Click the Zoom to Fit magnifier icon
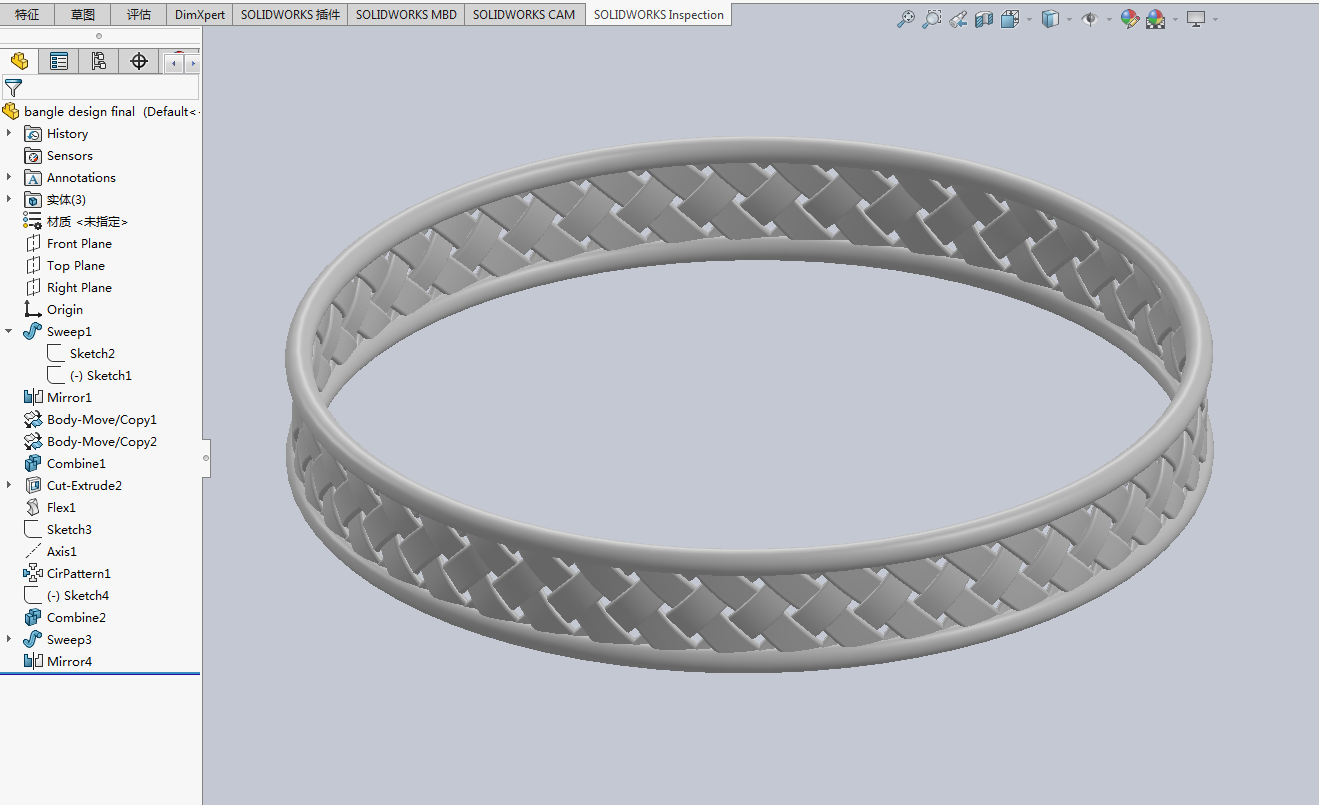The image size is (1319, 805). click(x=906, y=19)
